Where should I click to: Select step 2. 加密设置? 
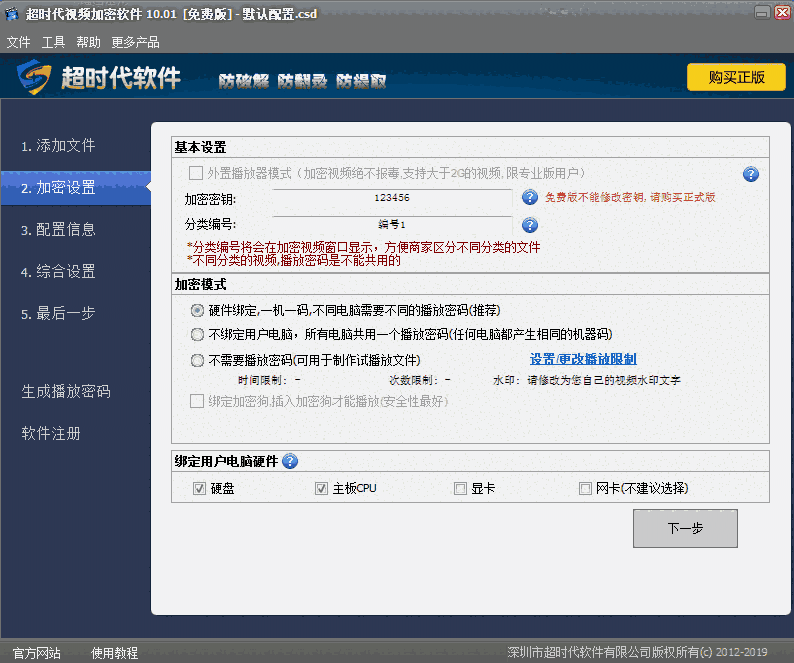[x=76, y=188]
